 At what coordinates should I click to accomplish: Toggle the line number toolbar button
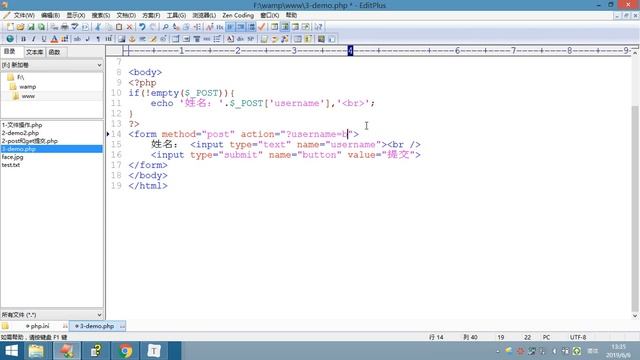[241, 27]
